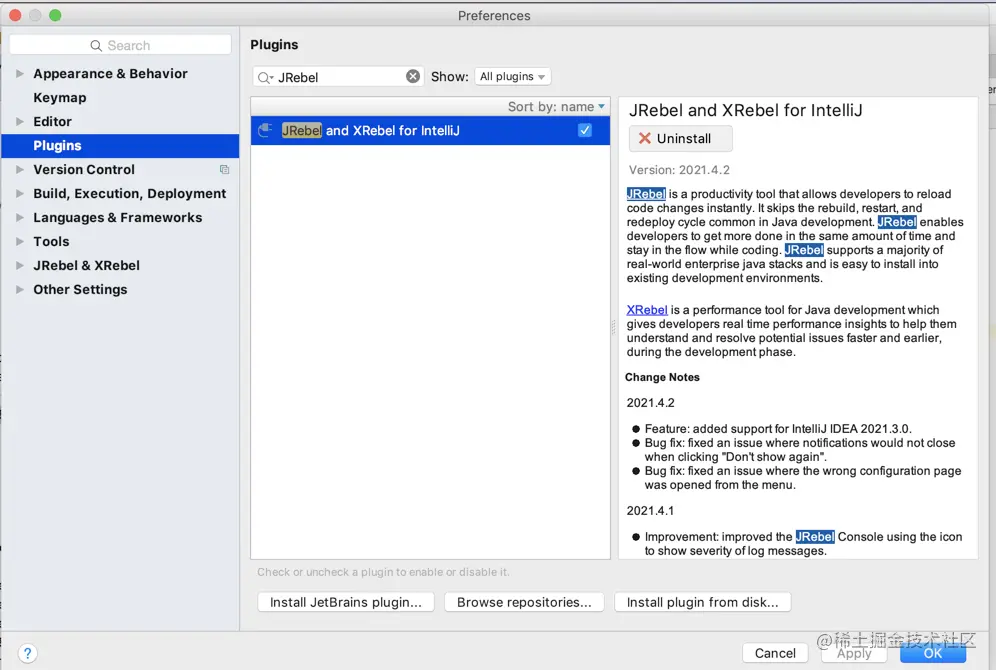
Task: Select Keymap in settings sidebar
Action: coord(60,98)
